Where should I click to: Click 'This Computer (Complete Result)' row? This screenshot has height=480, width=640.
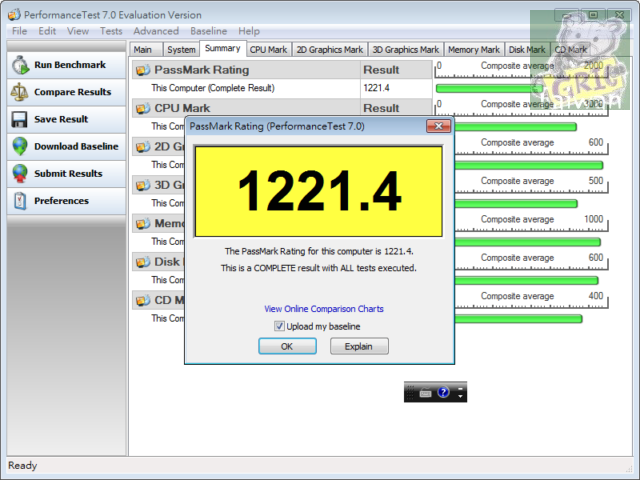point(213,88)
